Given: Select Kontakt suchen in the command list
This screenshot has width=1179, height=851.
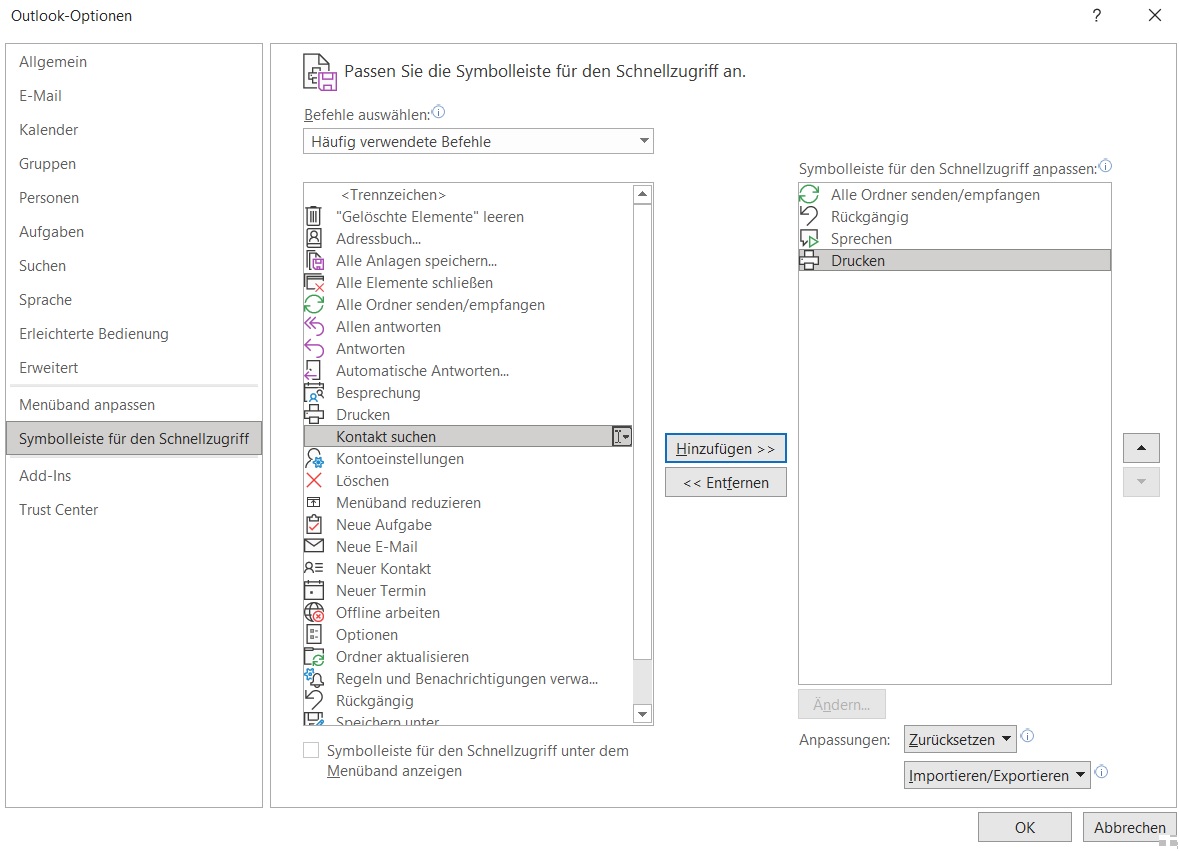Looking at the screenshot, I should (468, 437).
